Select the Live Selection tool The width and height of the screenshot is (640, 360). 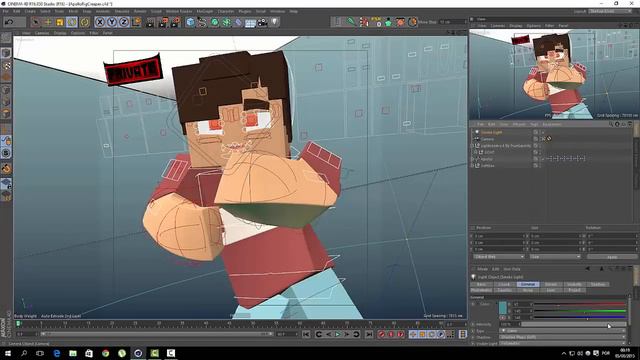(x=36, y=22)
